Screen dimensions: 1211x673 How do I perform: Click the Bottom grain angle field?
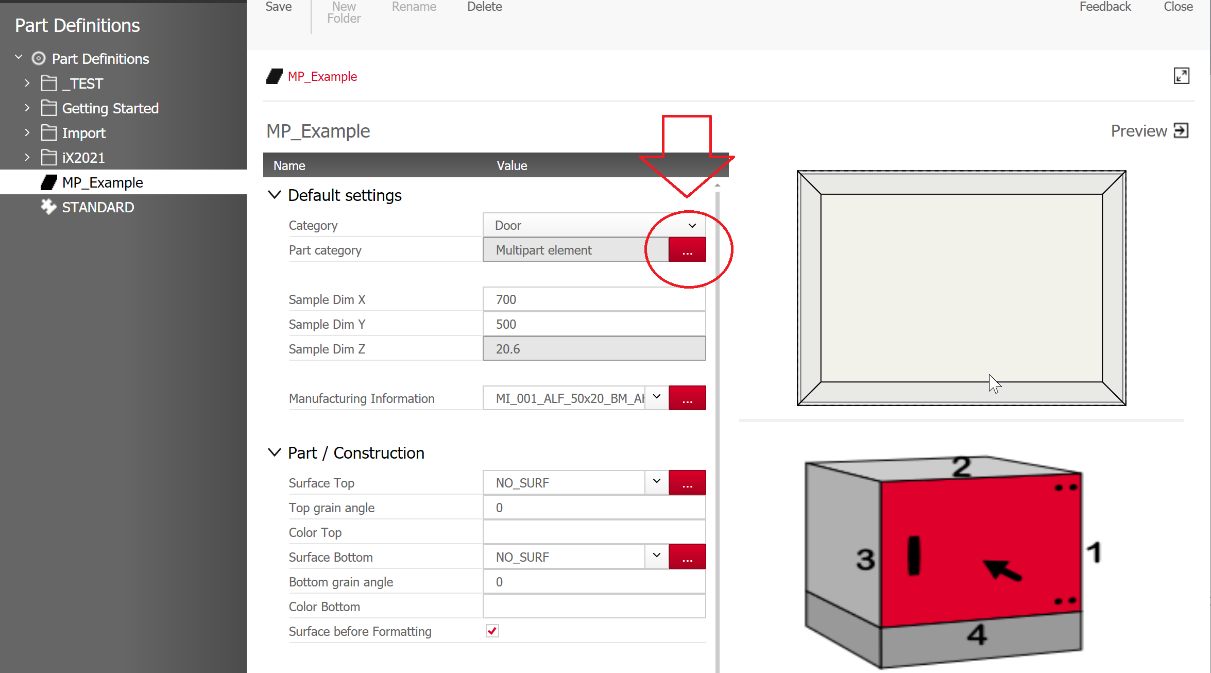click(594, 582)
